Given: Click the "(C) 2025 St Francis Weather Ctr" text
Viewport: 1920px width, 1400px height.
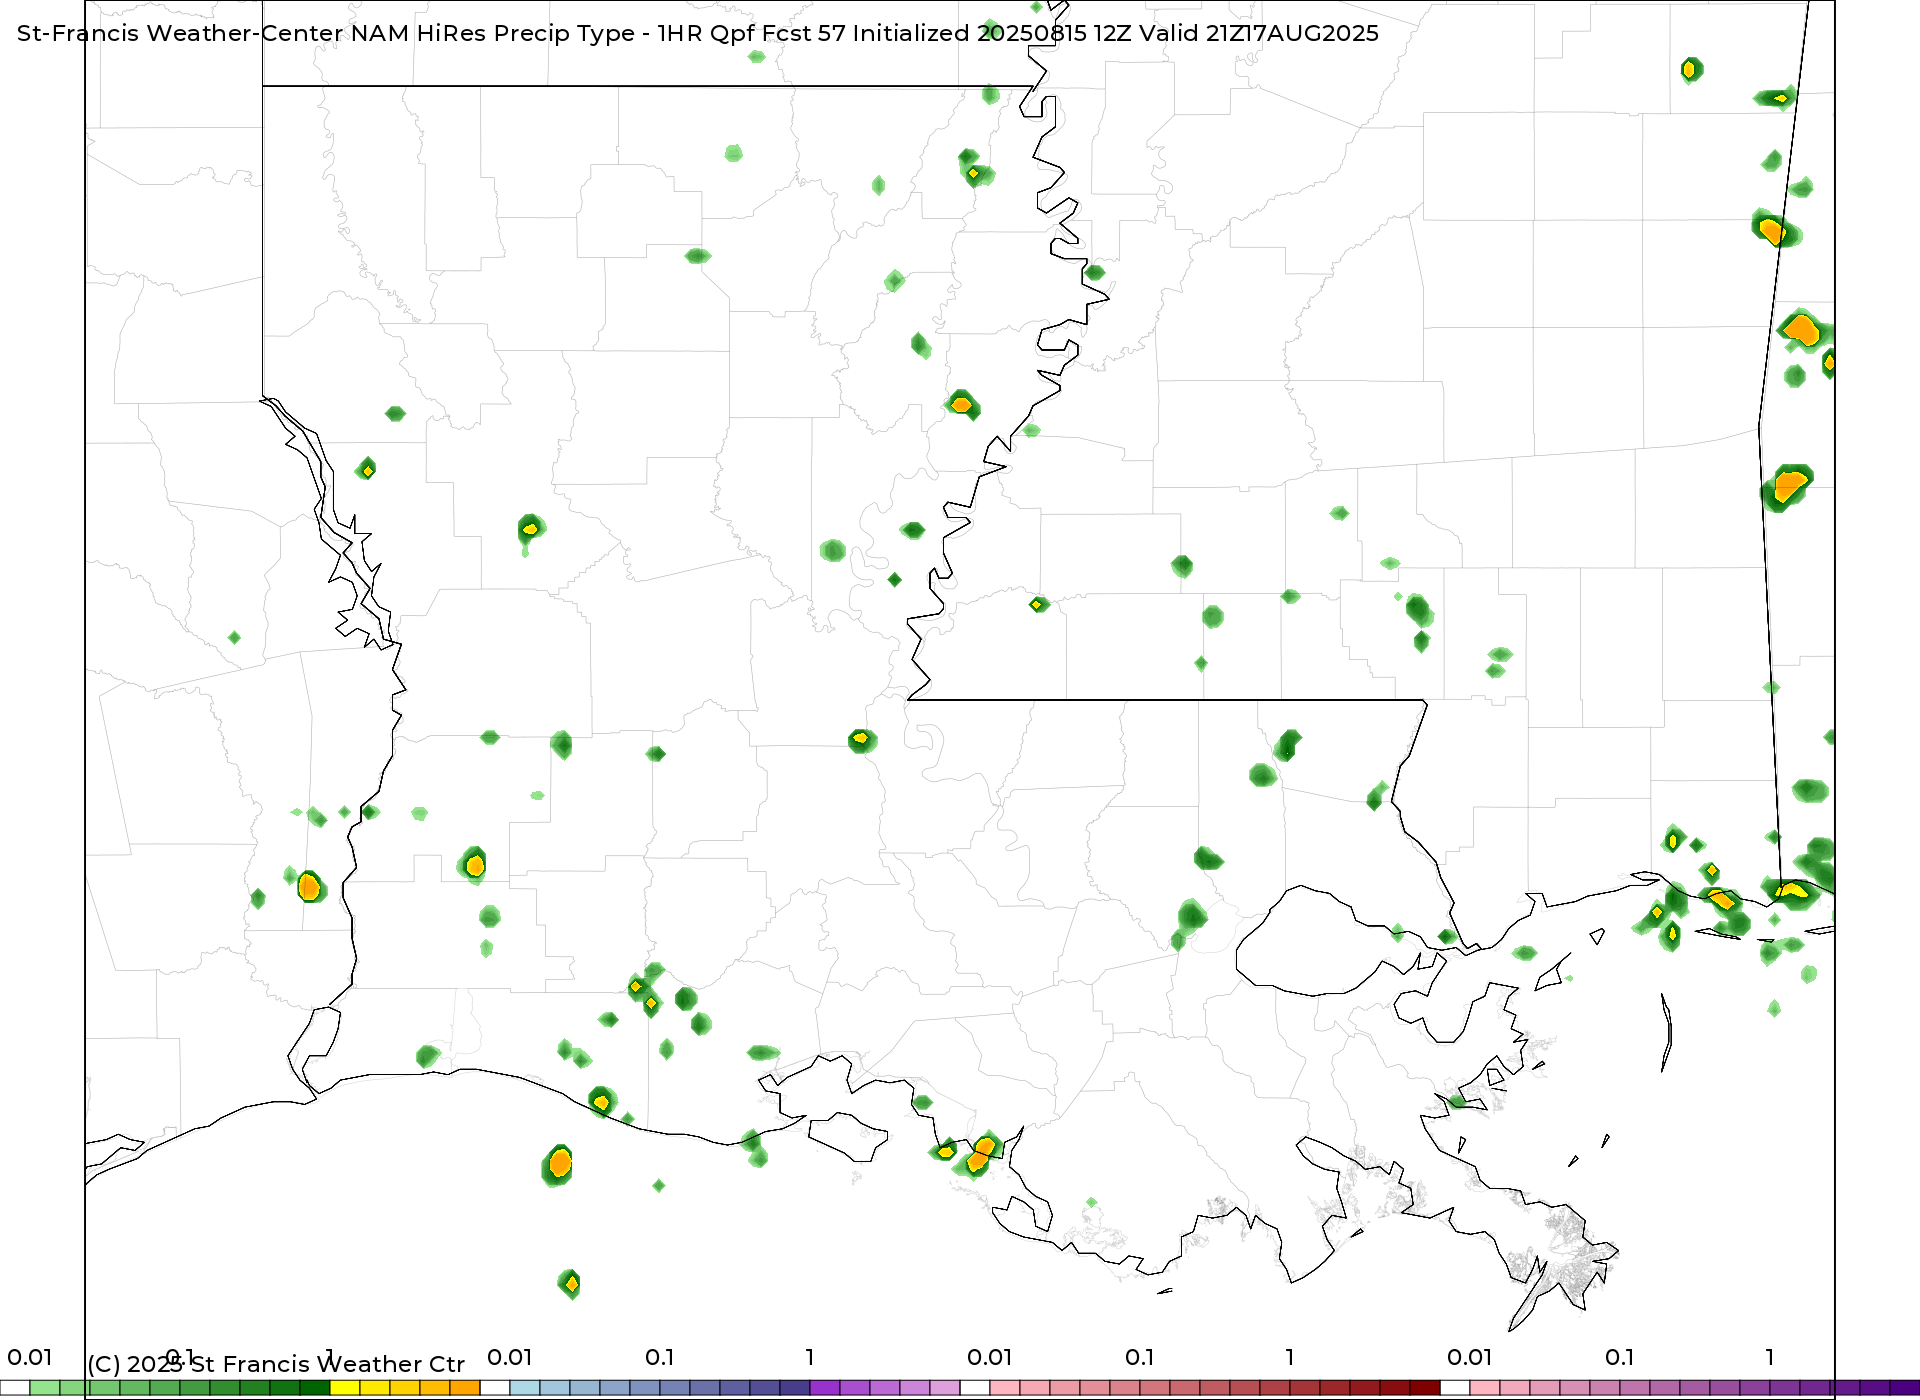Looking at the screenshot, I should click(276, 1364).
